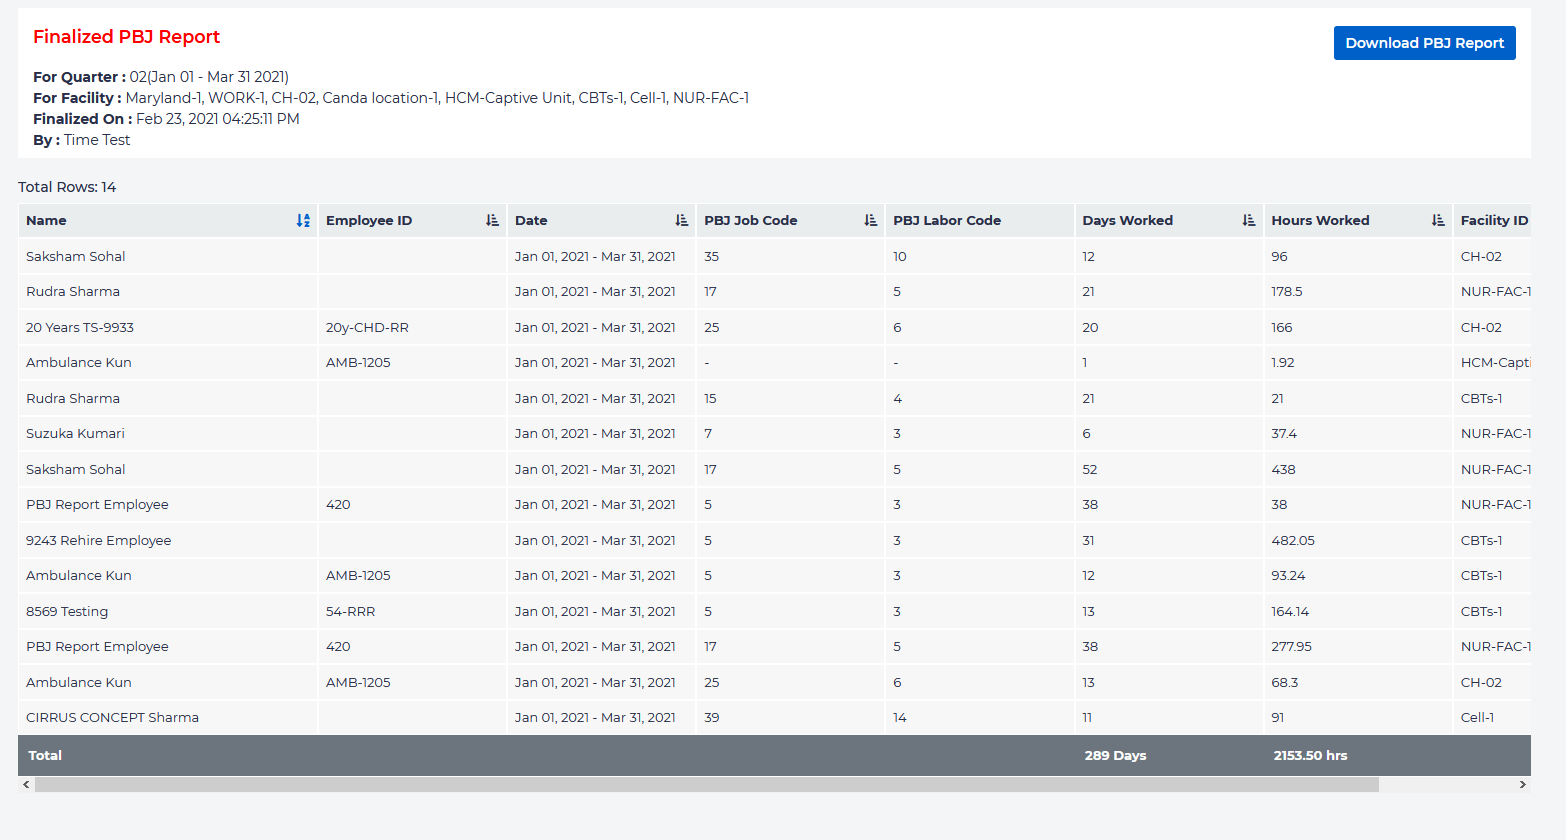The image size is (1566, 840).
Task: Select the PBJ Labor Code column header
Action: pyautogui.click(x=946, y=221)
